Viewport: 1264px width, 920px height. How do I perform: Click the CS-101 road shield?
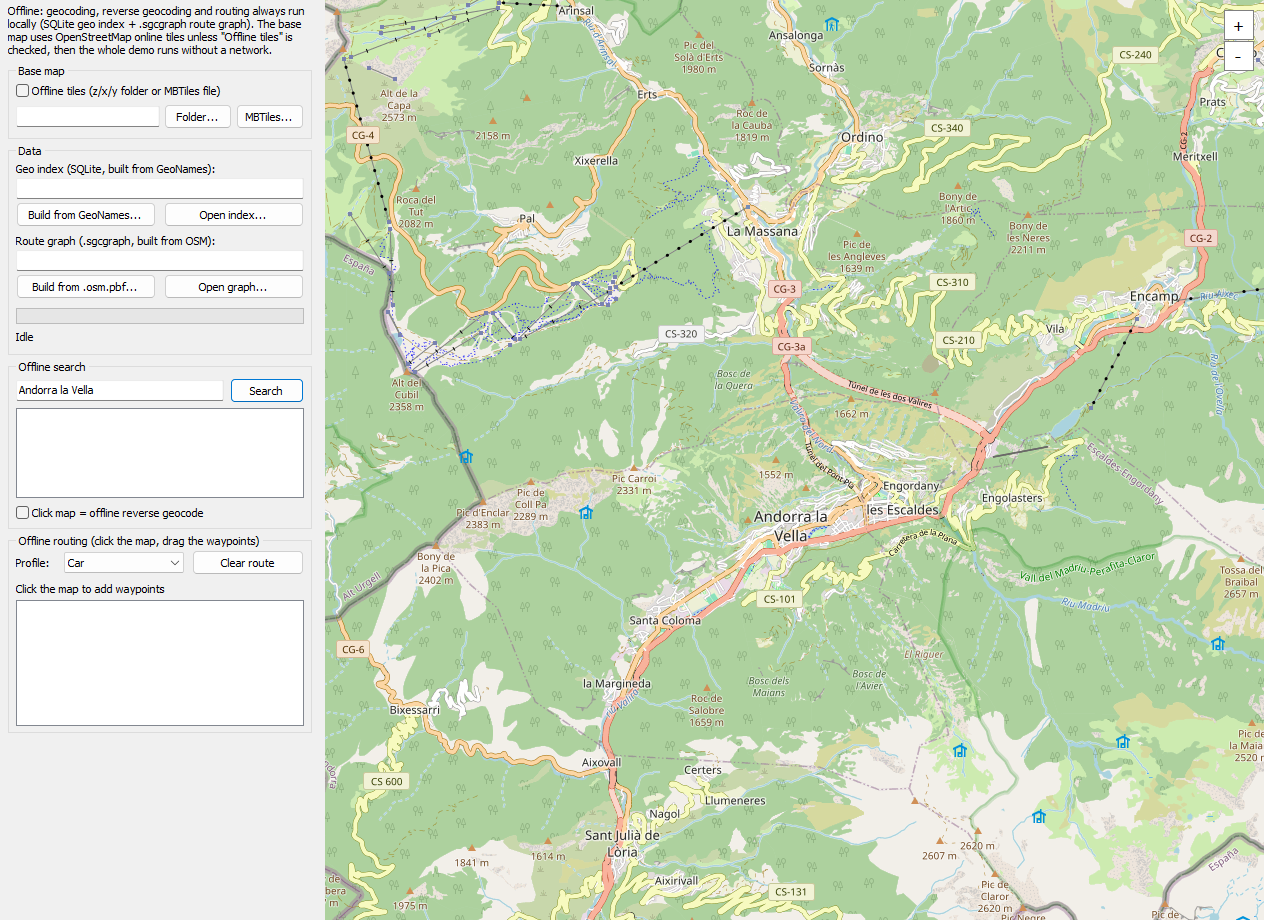point(779,600)
